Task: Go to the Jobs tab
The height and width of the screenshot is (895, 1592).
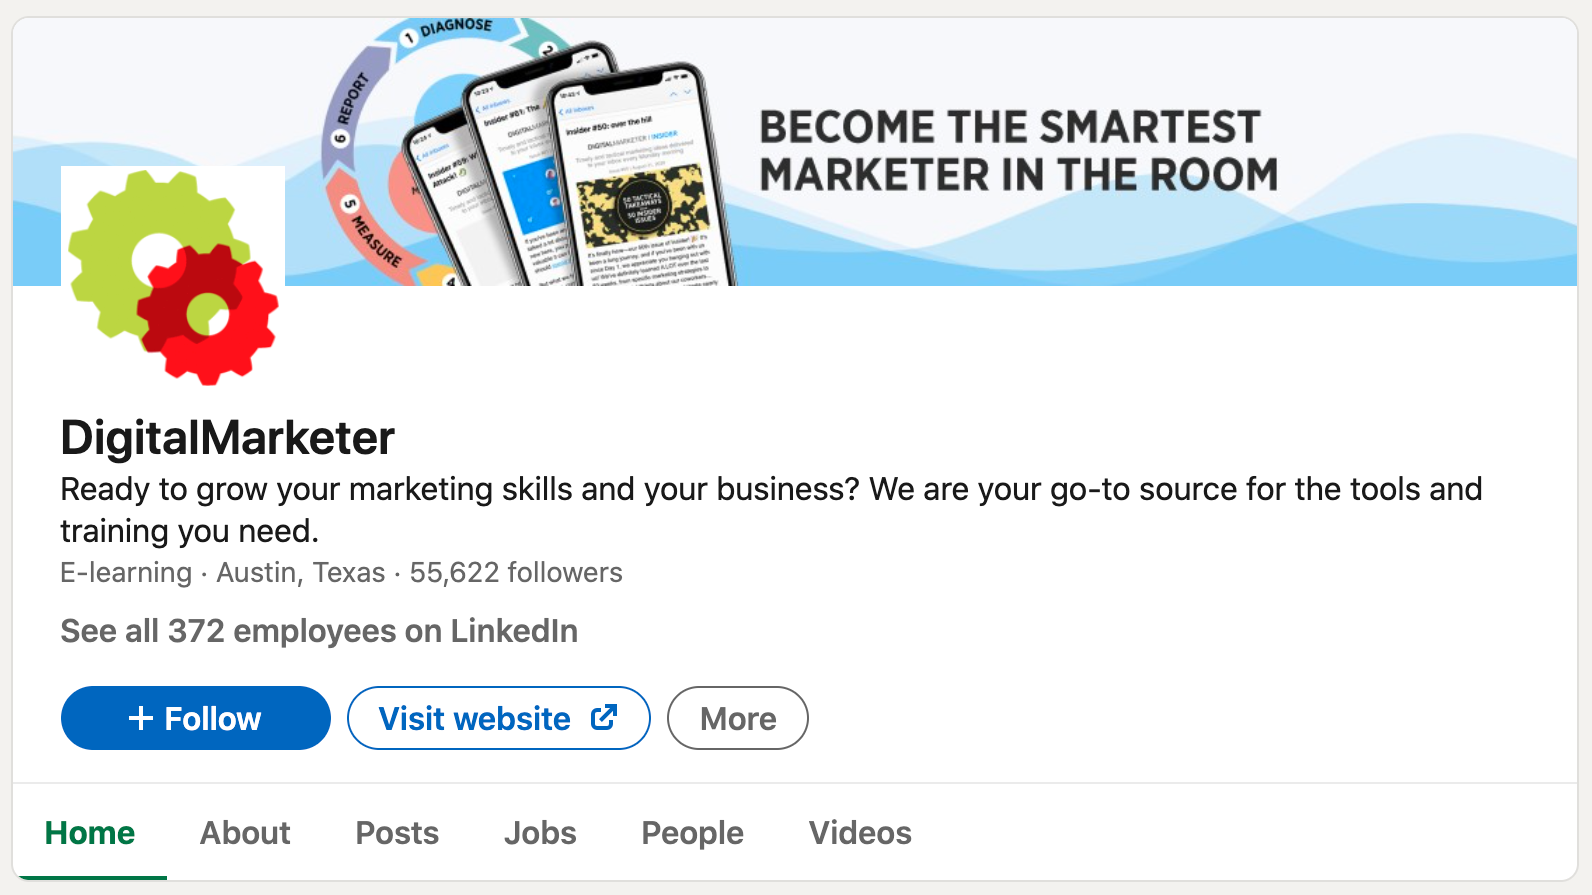Action: point(540,833)
